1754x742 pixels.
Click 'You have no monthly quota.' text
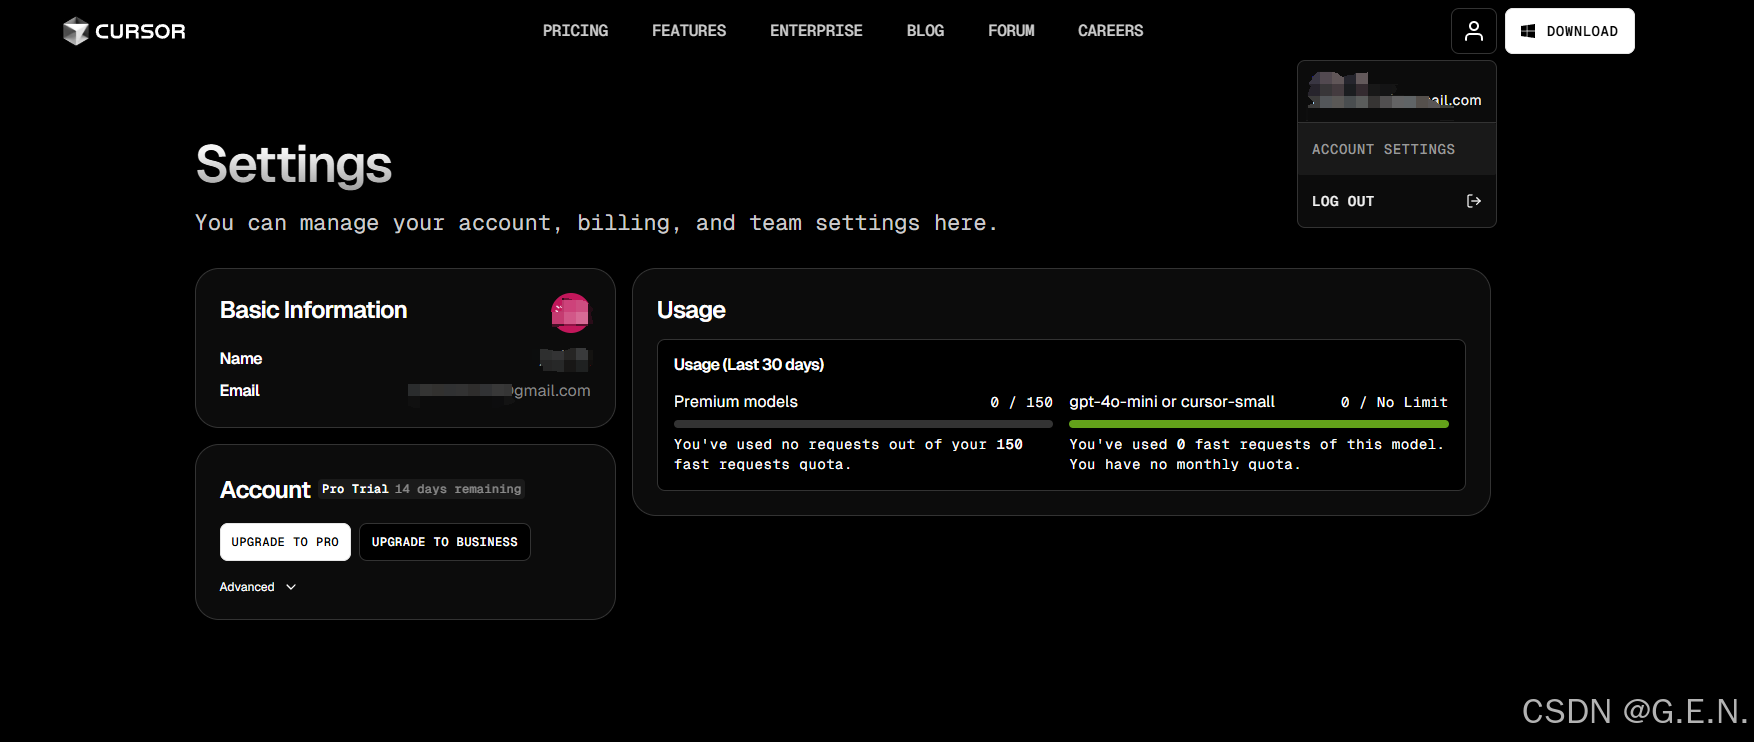click(1185, 464)
